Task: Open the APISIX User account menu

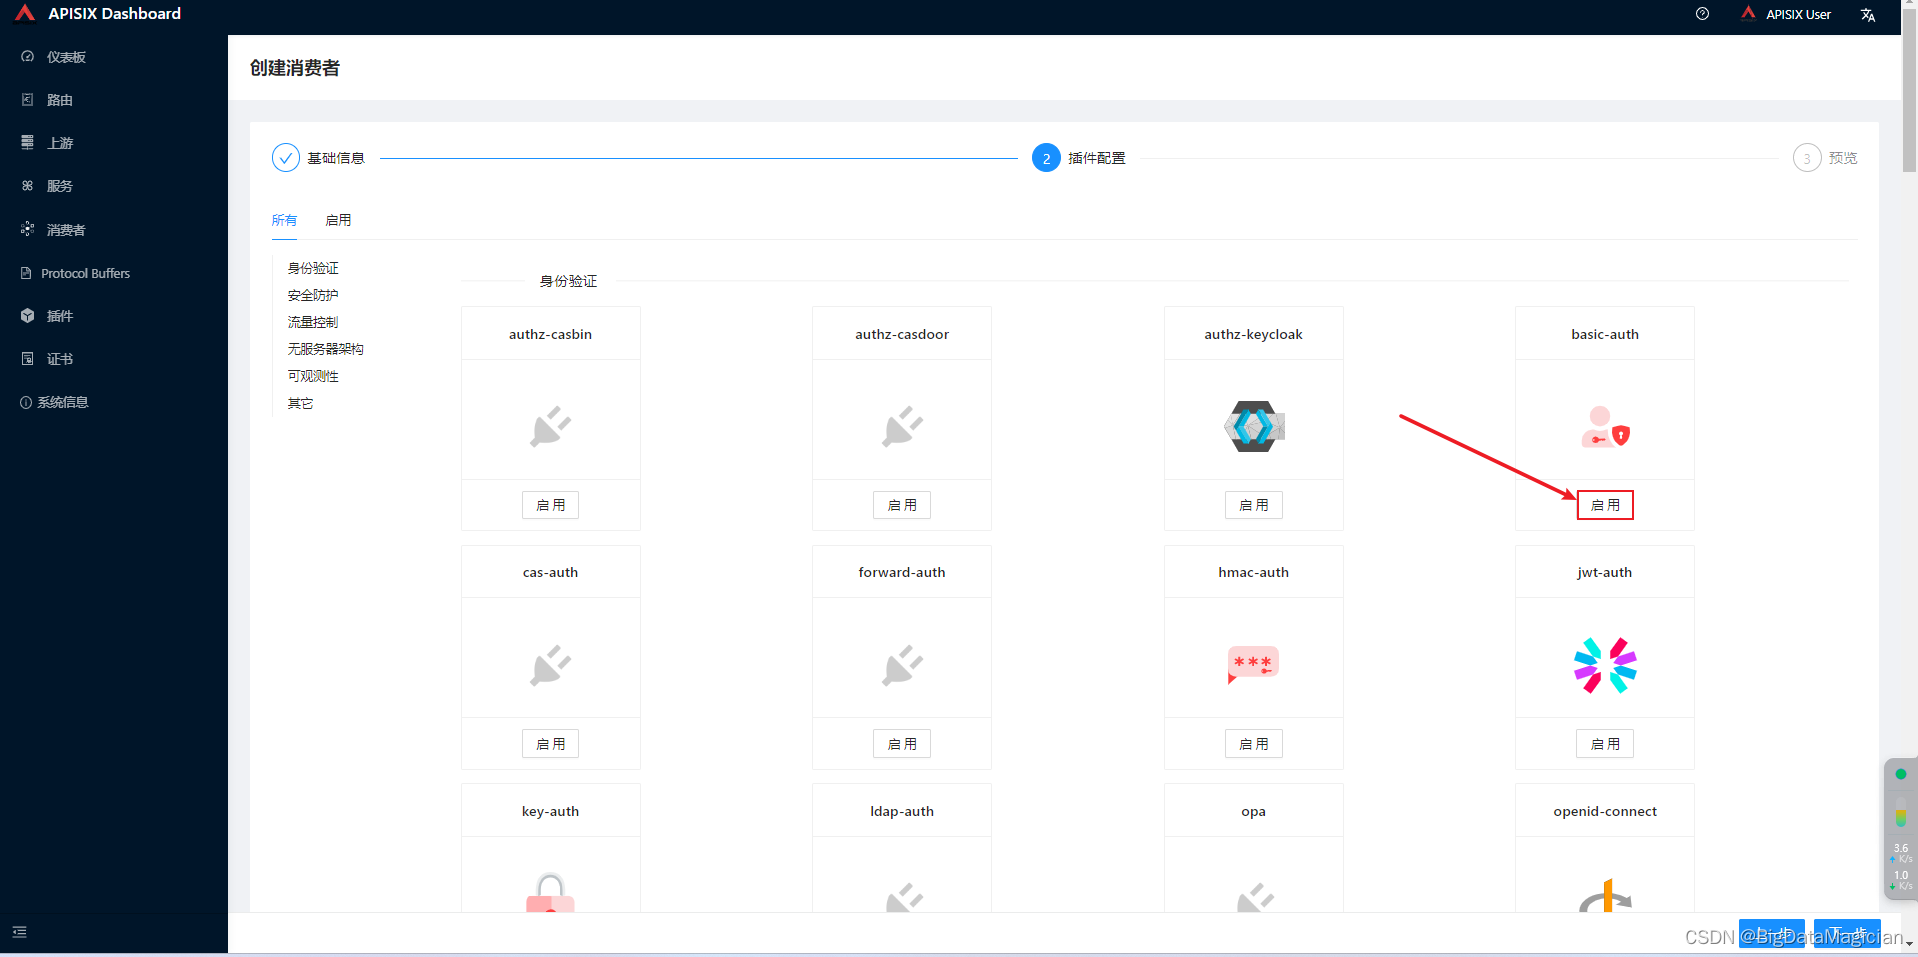Action: click(x=1786, y=14)
